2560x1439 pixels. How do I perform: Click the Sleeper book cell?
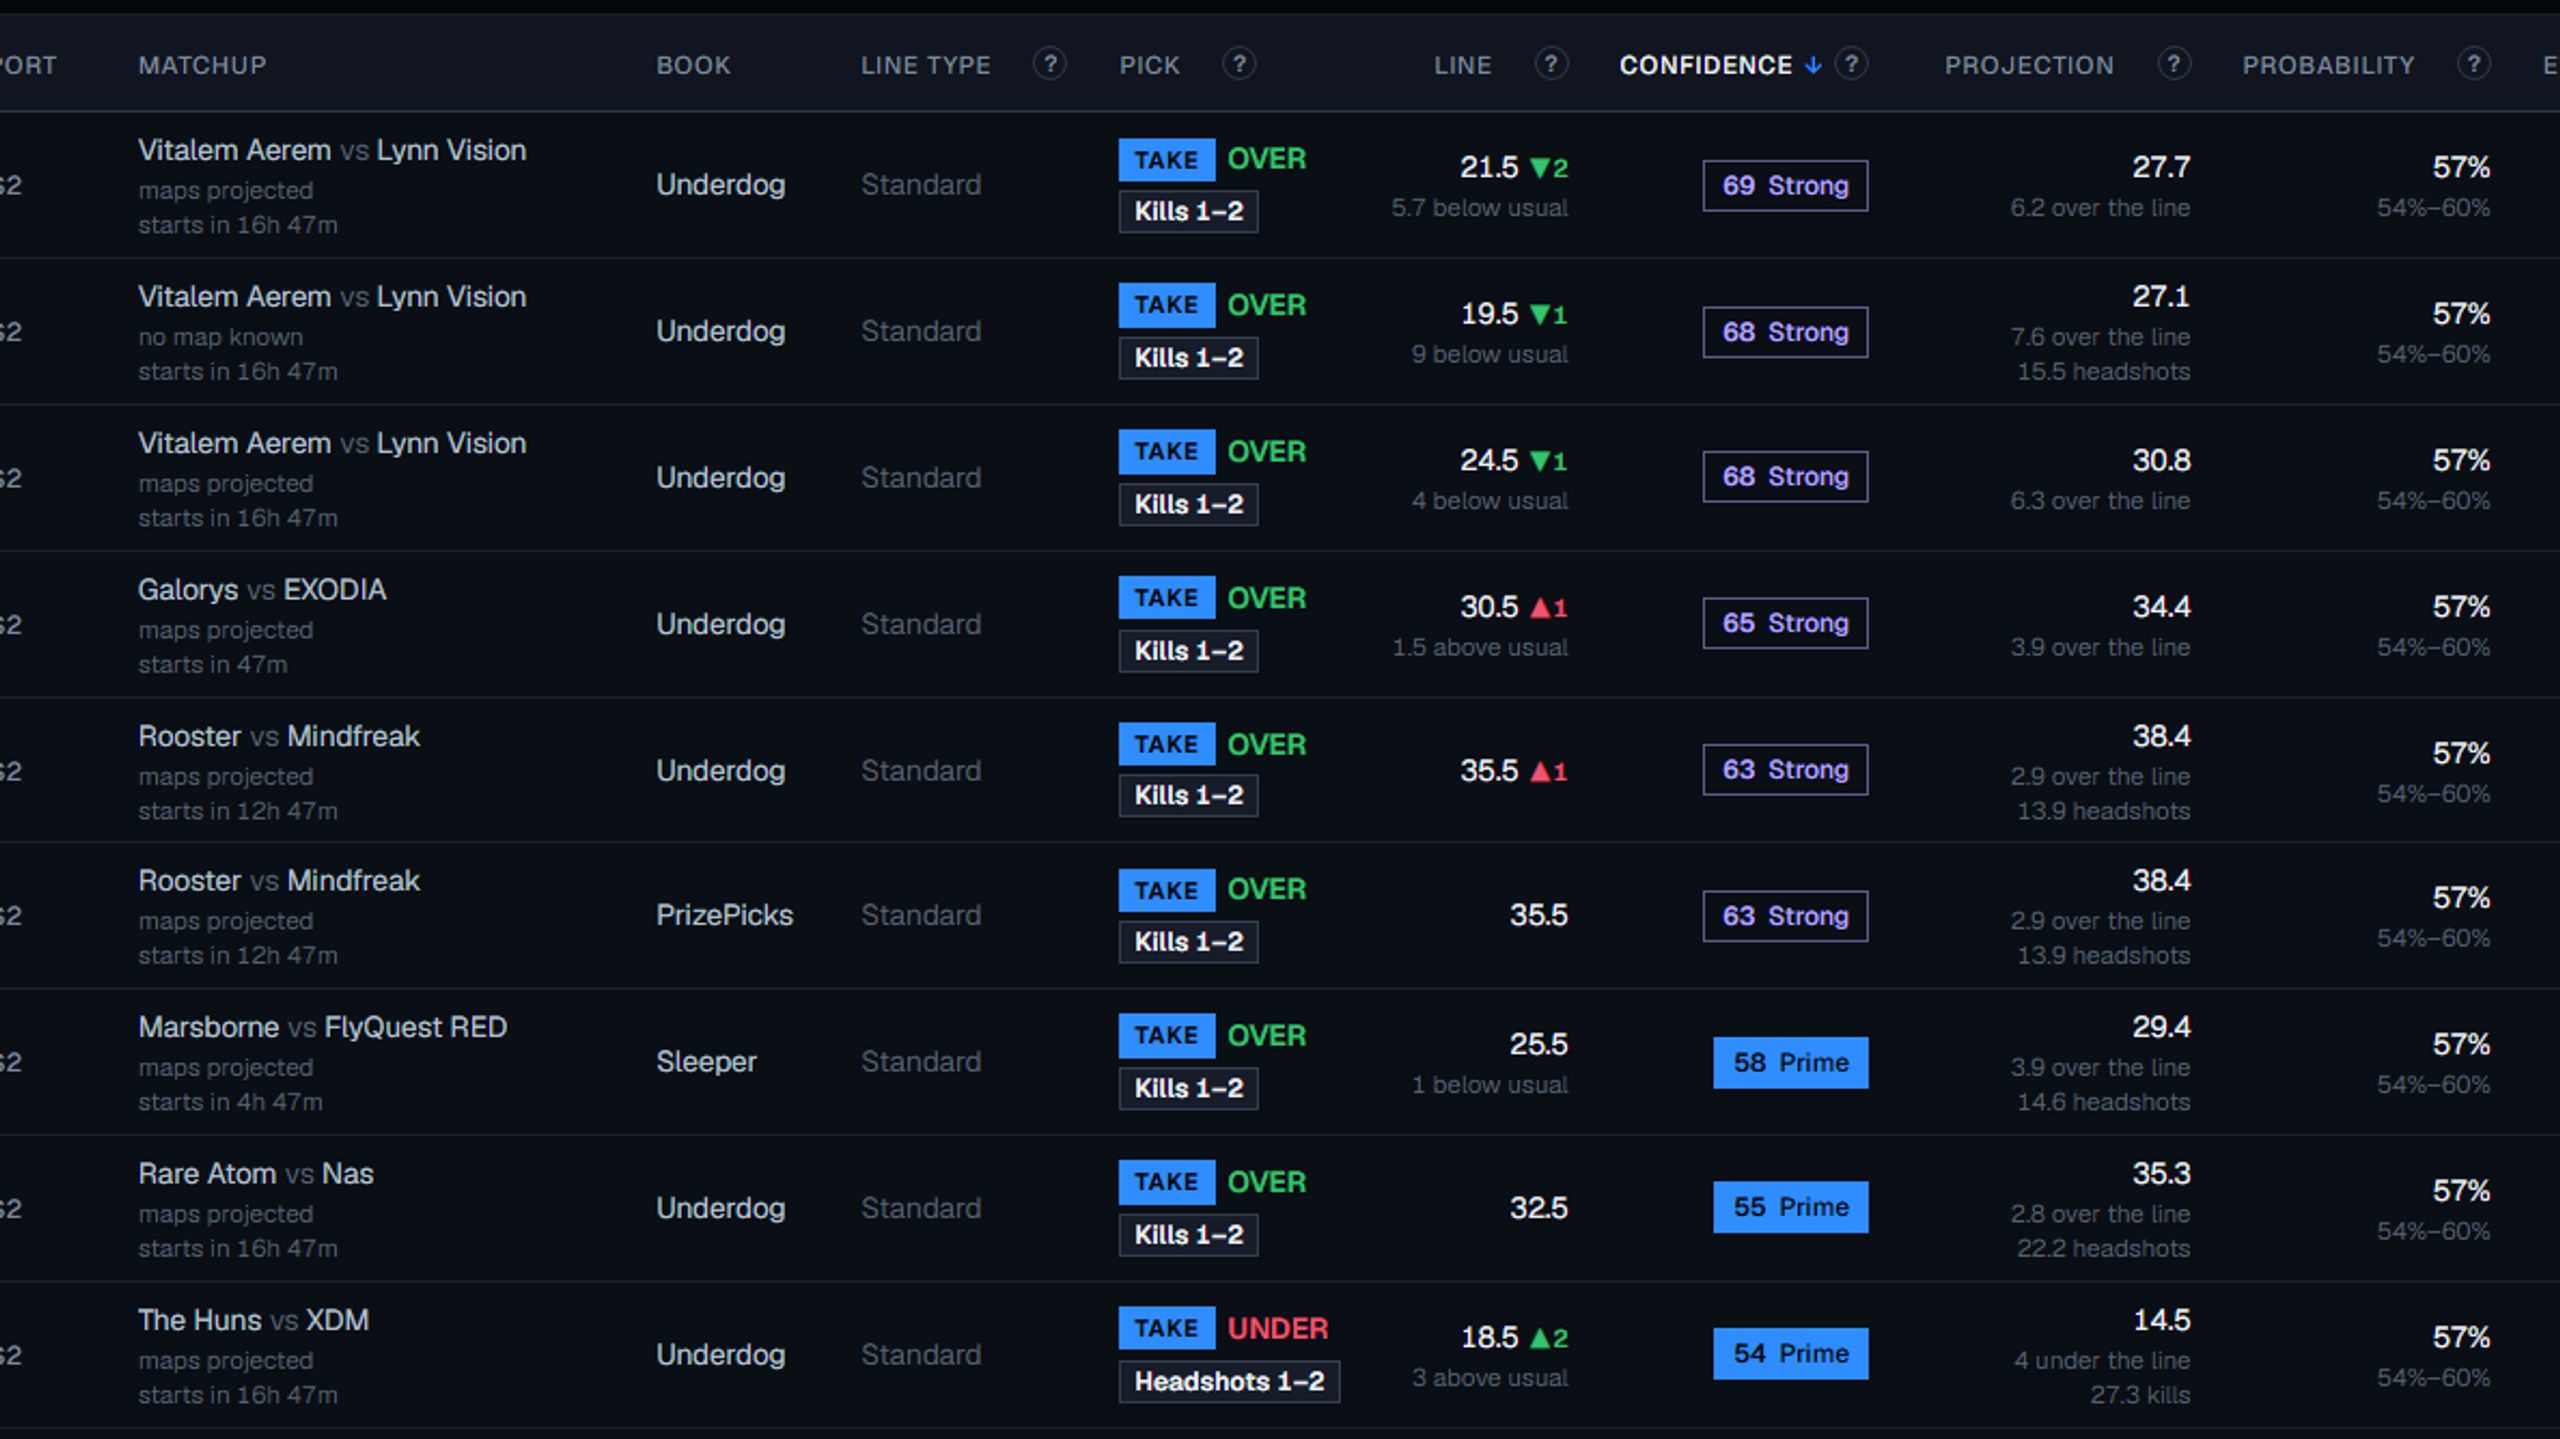coord(706,1062)
